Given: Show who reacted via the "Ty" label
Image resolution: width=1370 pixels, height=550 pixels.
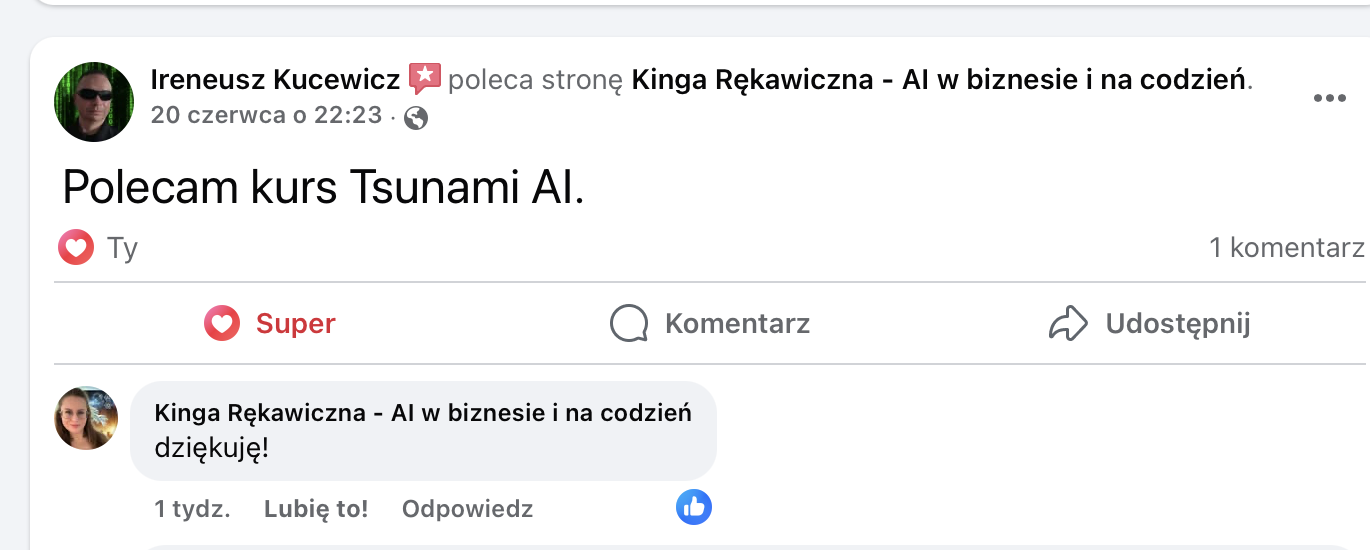Looking at the screenshot, I should tap(122, 248).
